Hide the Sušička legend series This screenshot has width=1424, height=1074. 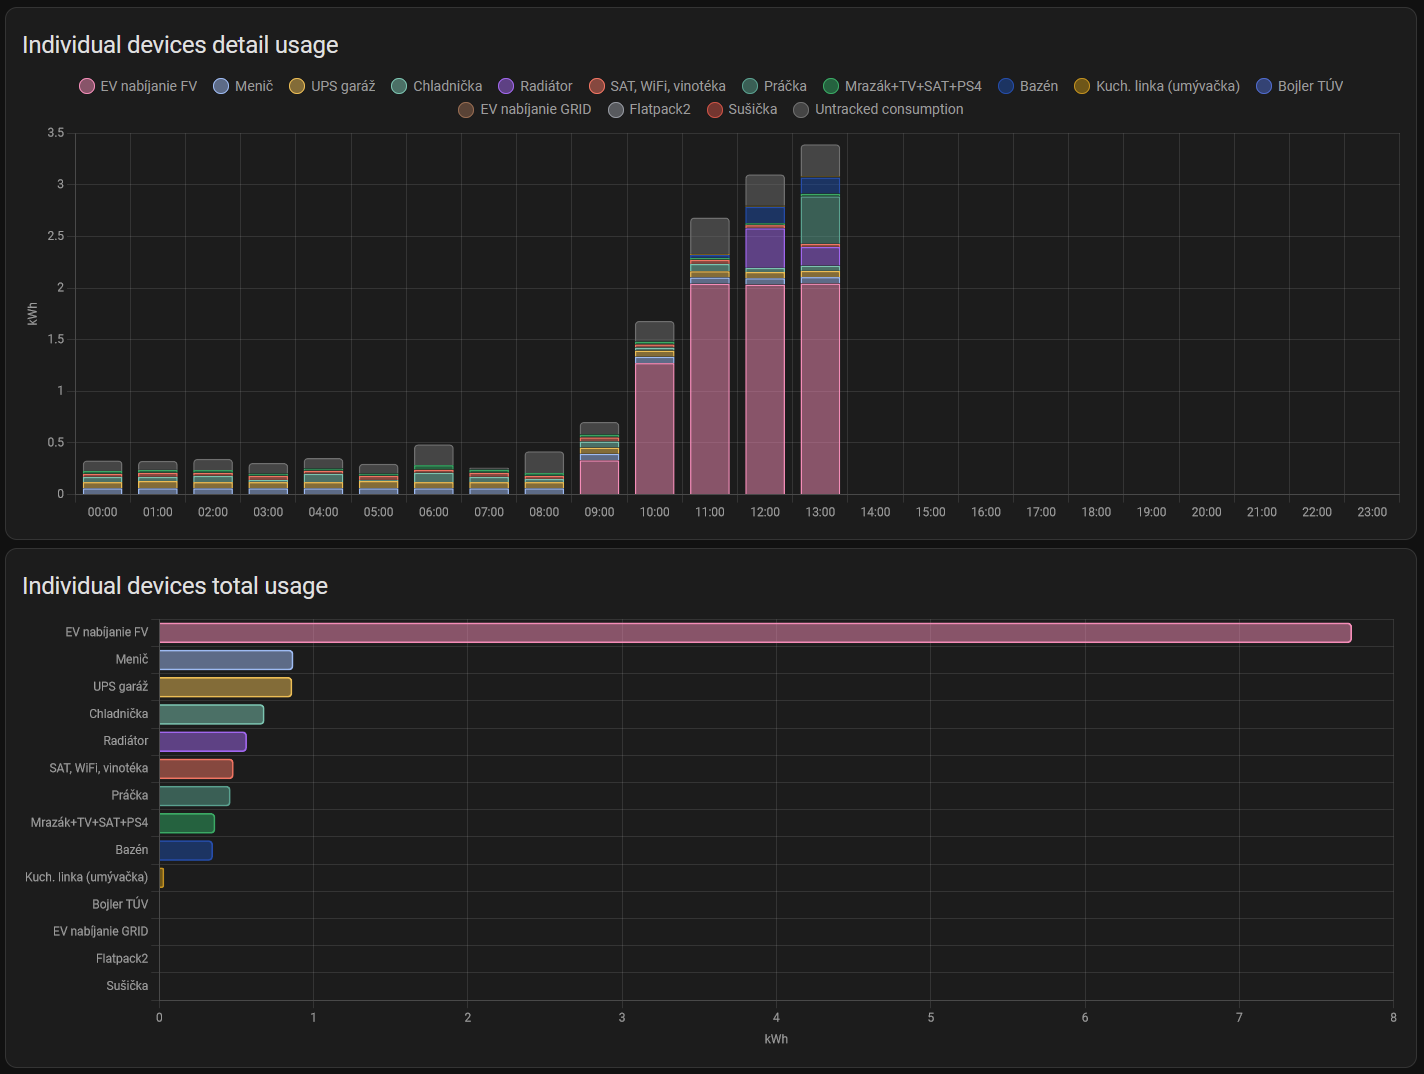(742, 109)
